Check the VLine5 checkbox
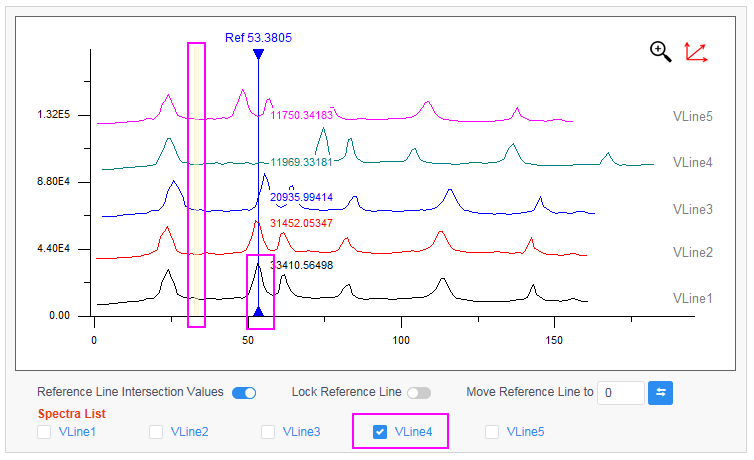Screen dimensions: 754x460 492,432
